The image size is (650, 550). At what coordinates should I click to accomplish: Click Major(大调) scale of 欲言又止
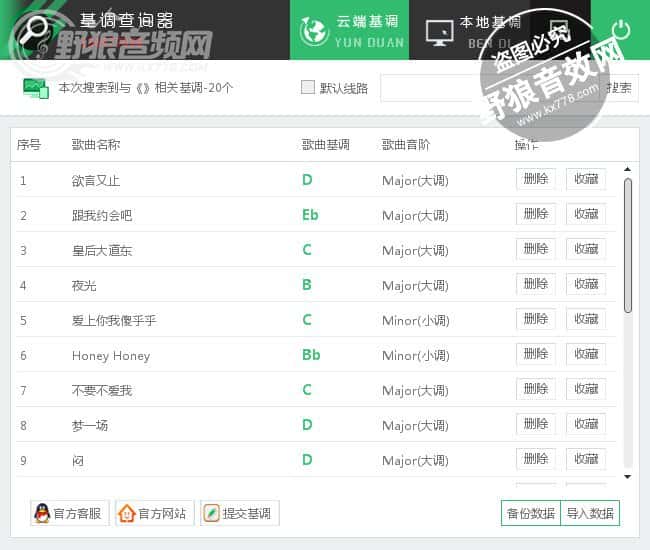(x=415, y=181)
